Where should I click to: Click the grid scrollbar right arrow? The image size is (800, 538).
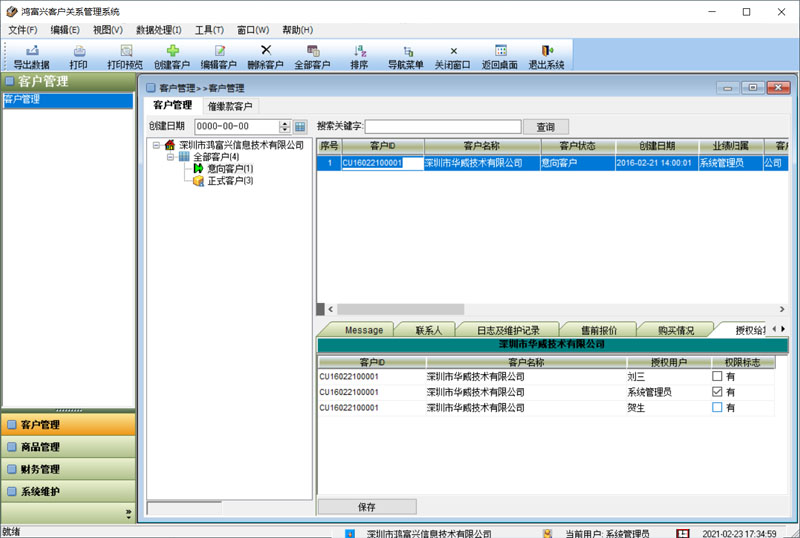(782, 309)
